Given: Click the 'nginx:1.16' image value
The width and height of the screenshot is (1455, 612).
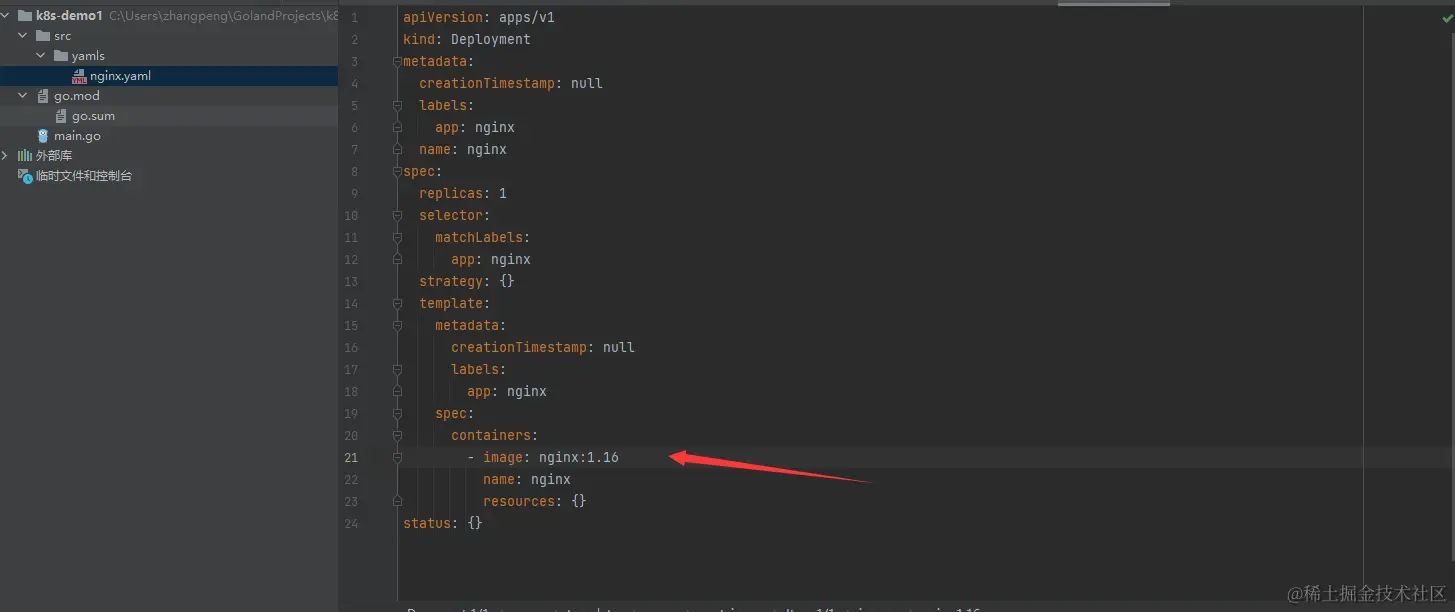Looking at the screenshot, I should coord(579,458).
